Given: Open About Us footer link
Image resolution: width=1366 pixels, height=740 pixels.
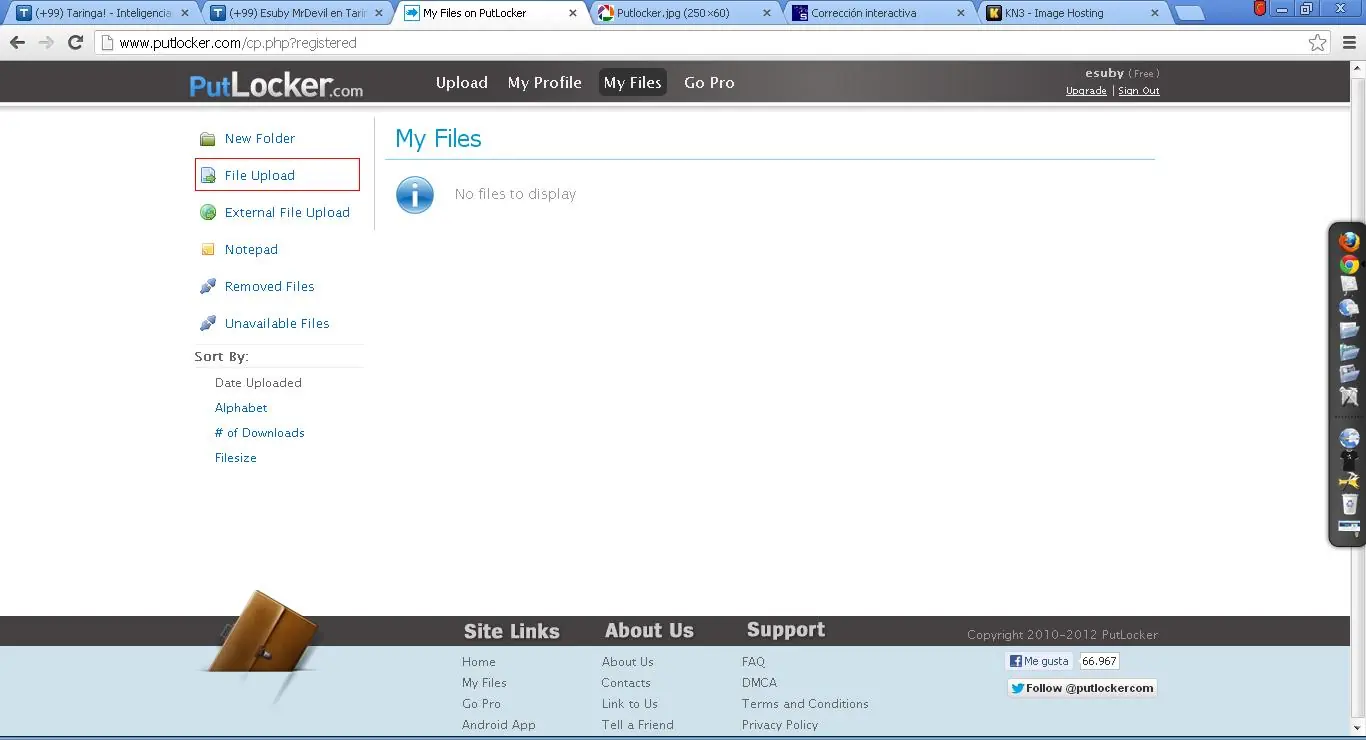Looking at the screenshot, I should tap(628, 662).
